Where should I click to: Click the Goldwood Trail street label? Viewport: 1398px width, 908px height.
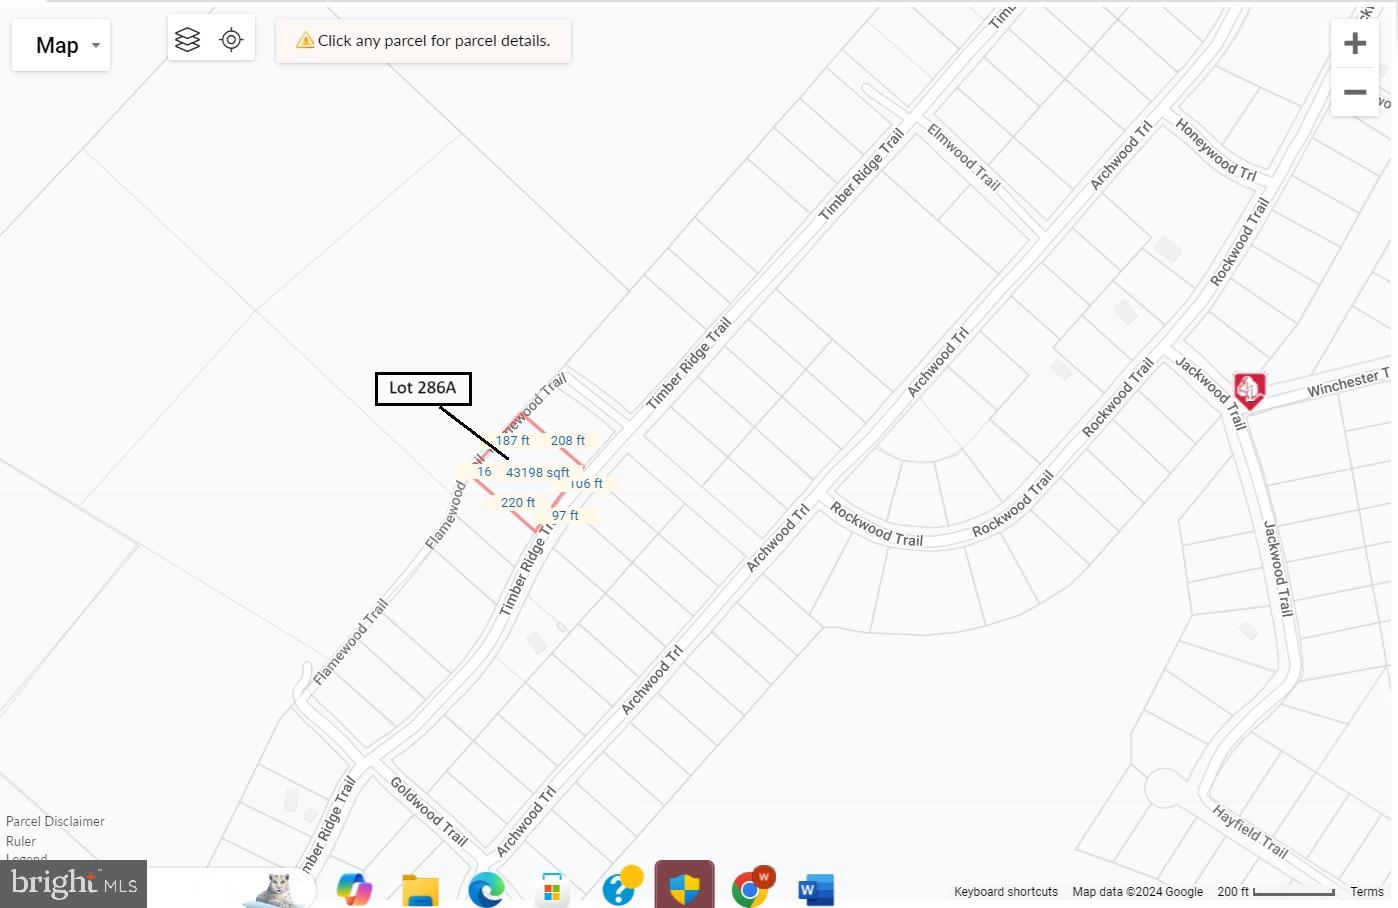point(428,810)
